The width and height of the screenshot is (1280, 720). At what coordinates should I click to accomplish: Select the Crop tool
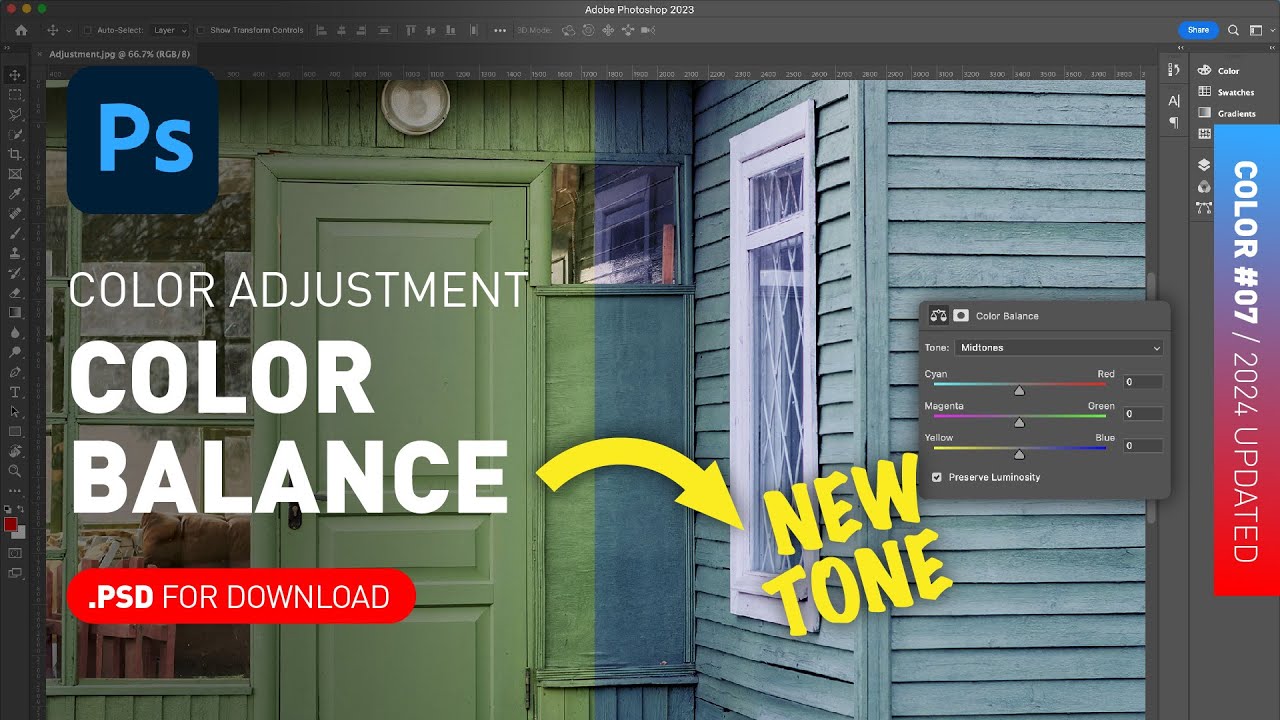pos(15,154)
